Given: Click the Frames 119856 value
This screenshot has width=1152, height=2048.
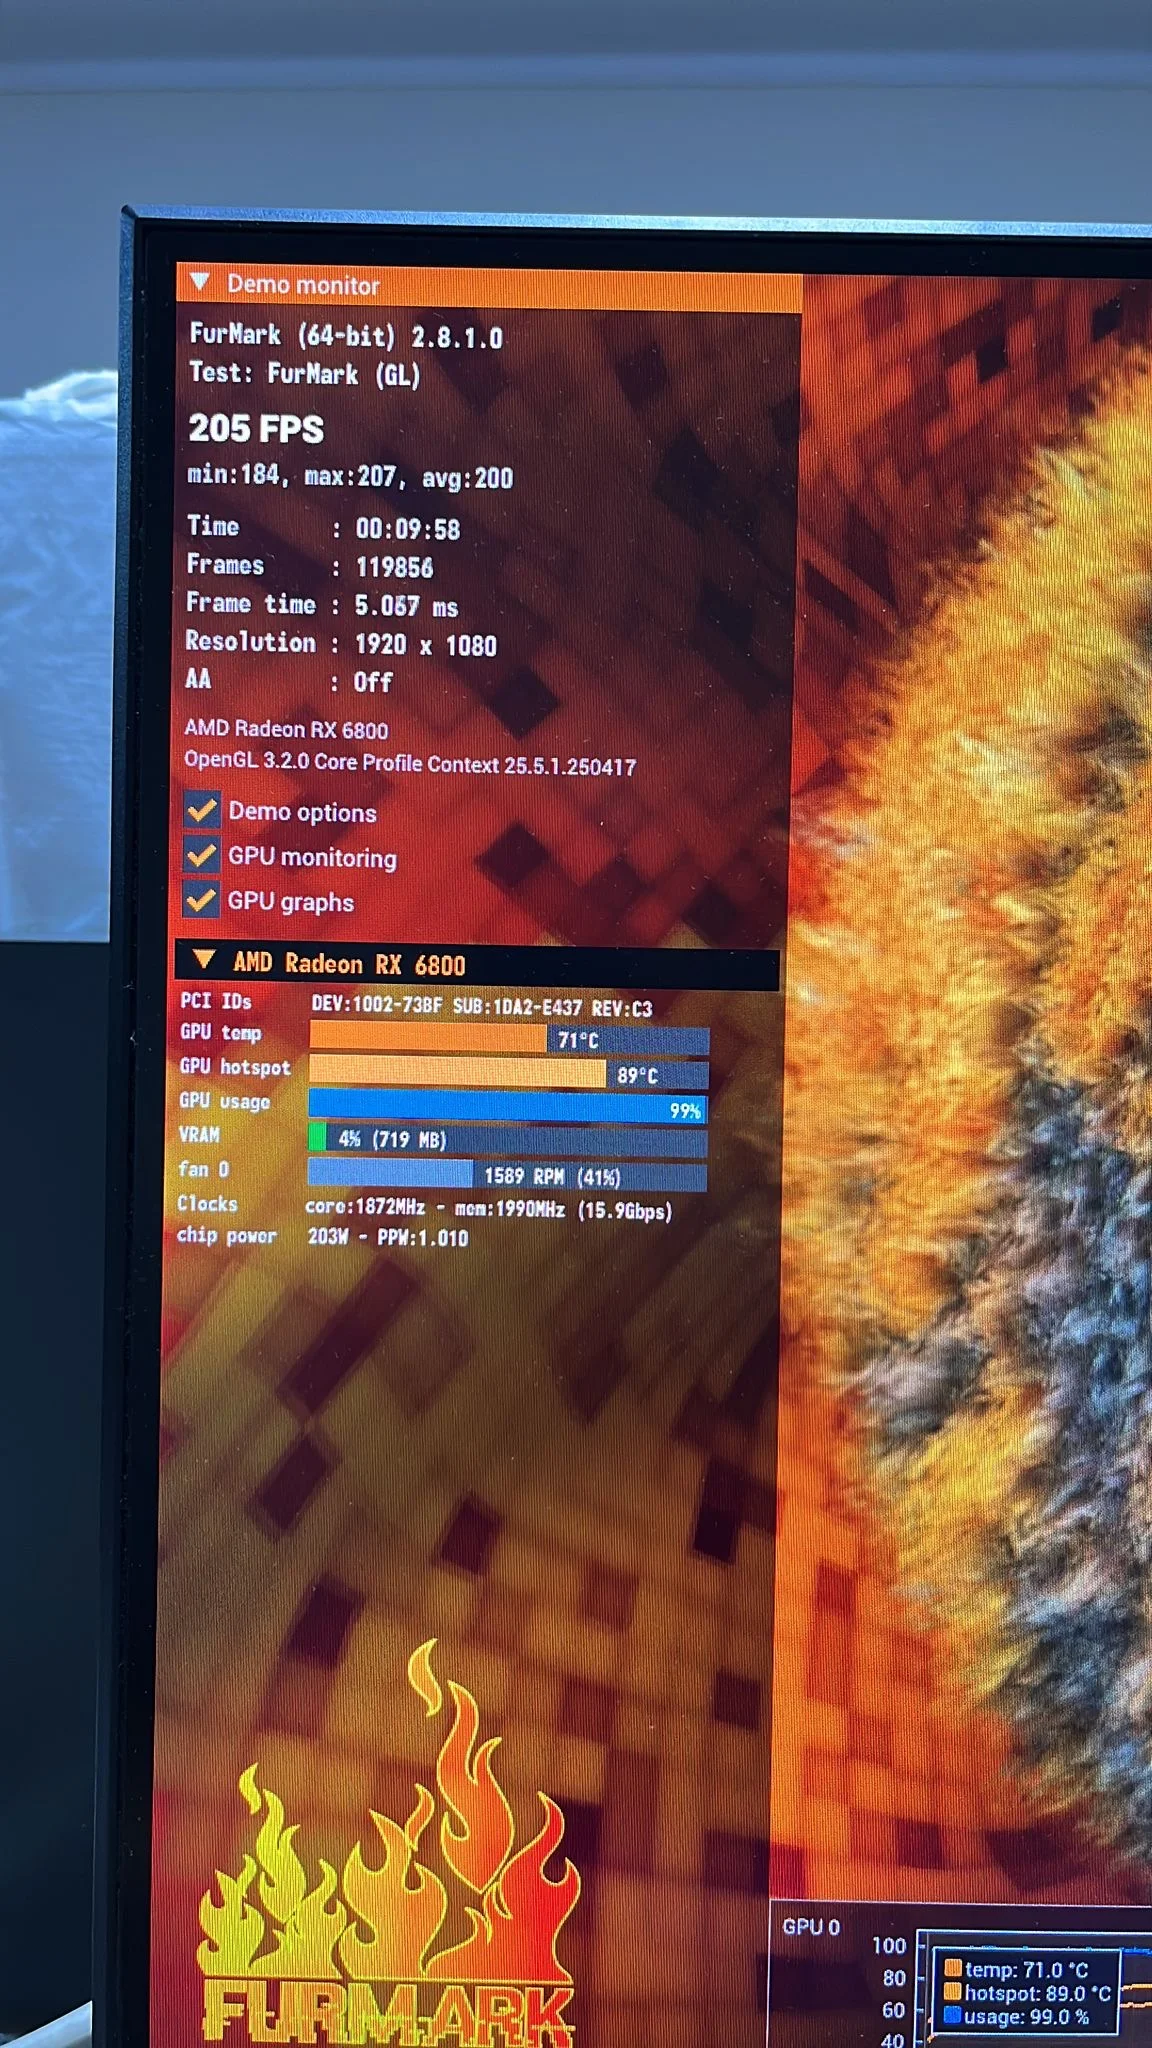Looking at the screenshot, I should click(394, 568).
